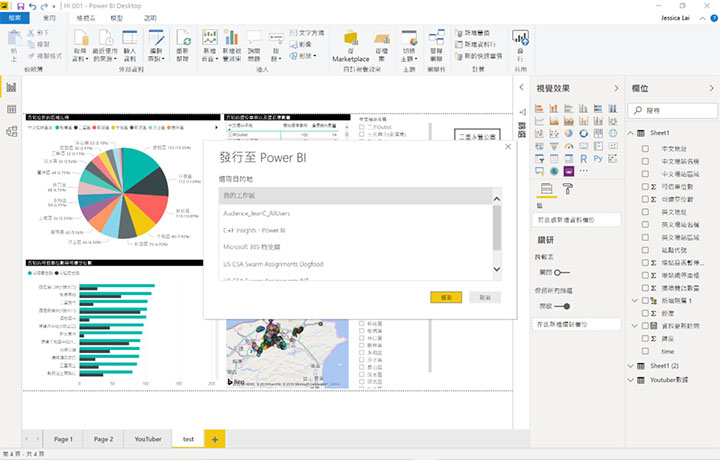
Task: Open the Modeling (模型) ribbon tab
Action: (x=117, y=18)
